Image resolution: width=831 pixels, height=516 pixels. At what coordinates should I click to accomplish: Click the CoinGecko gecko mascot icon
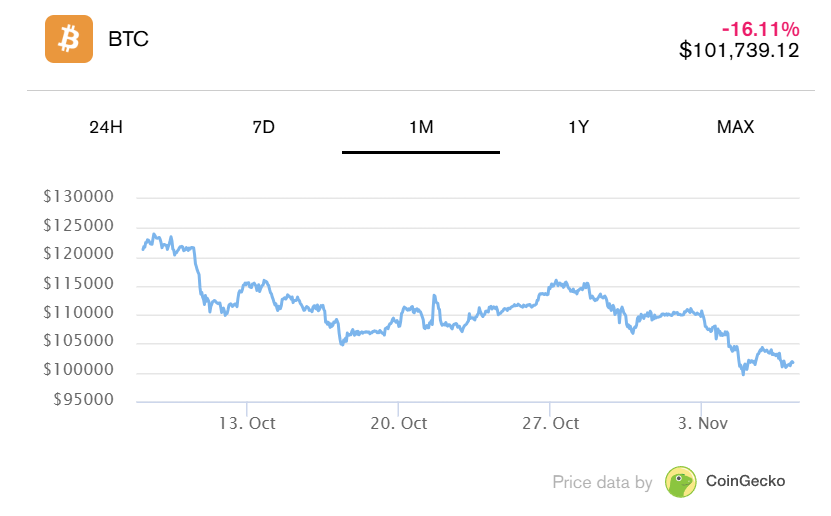point(681,482)
